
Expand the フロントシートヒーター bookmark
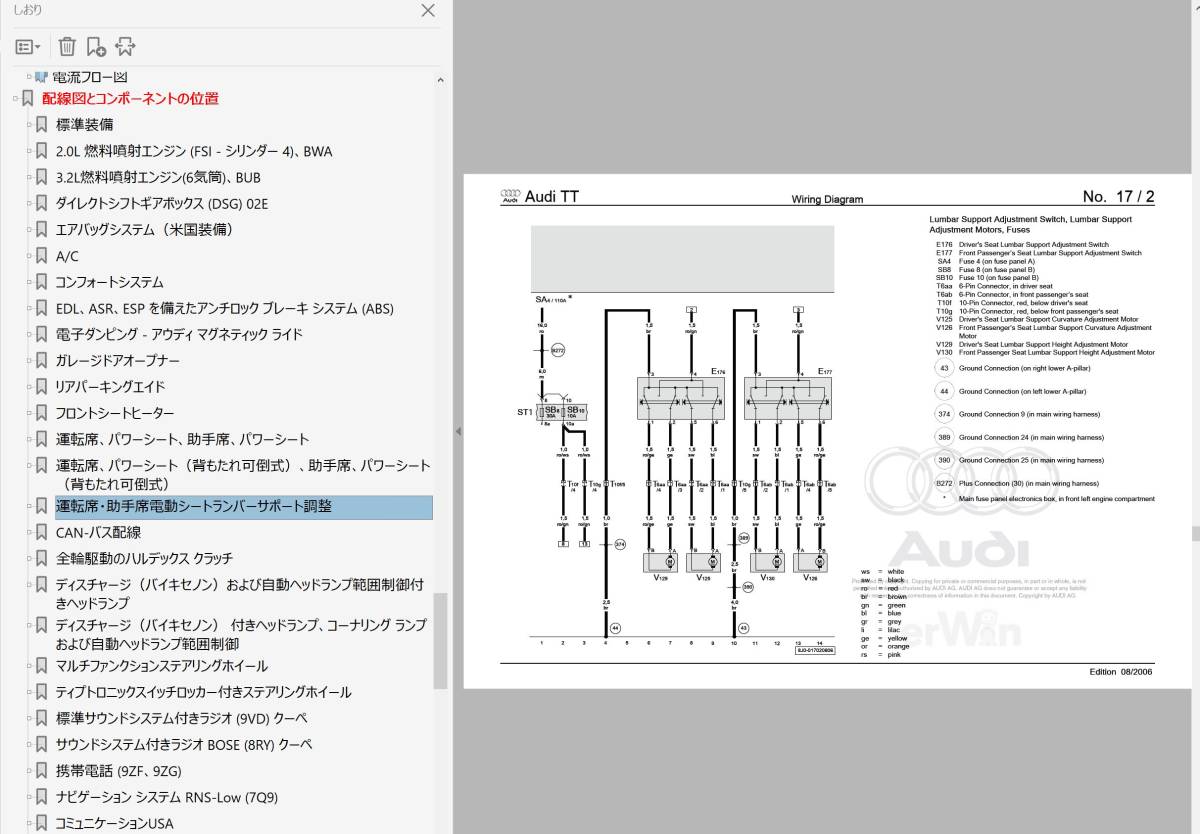(29, 413)
